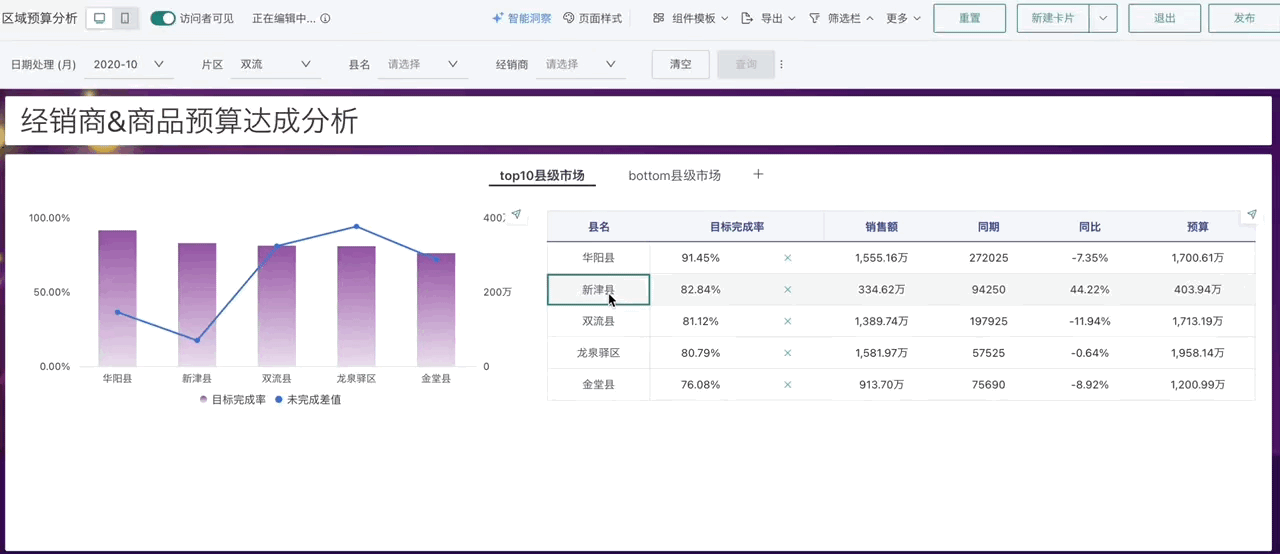Click info icon beside 正在编辑中
This screenshot has height=554, width=1280.
pyautogui.click(x=325, y=19)
